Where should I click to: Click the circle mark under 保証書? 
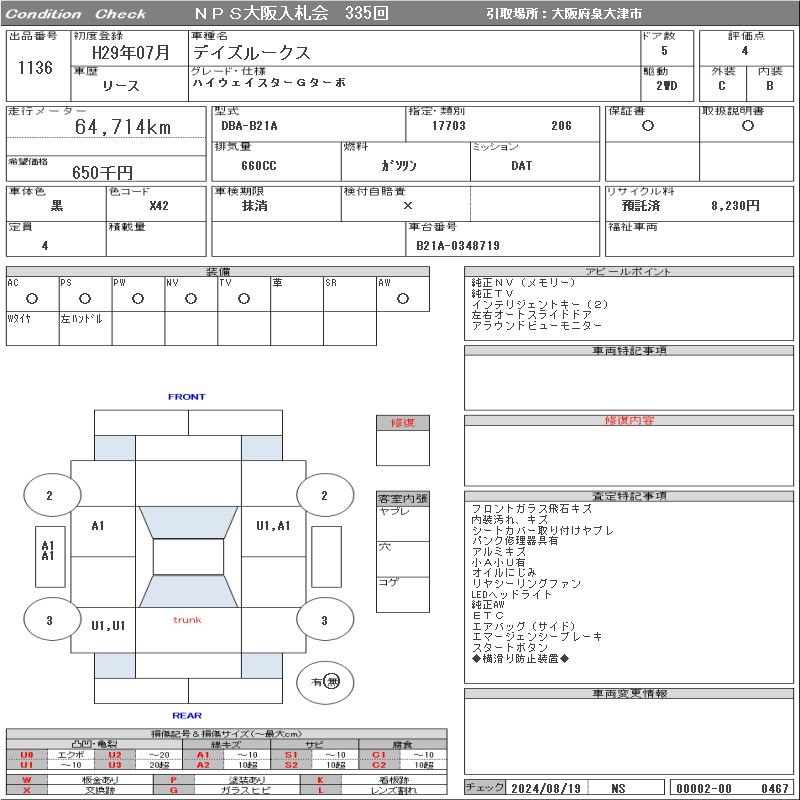tap(648, 126)
